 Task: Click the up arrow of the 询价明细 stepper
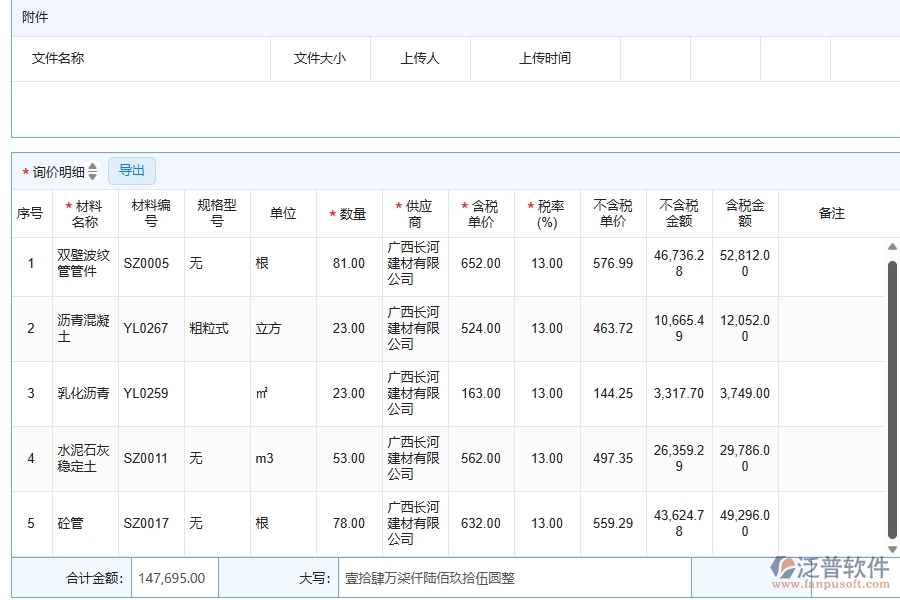[92, 166]
